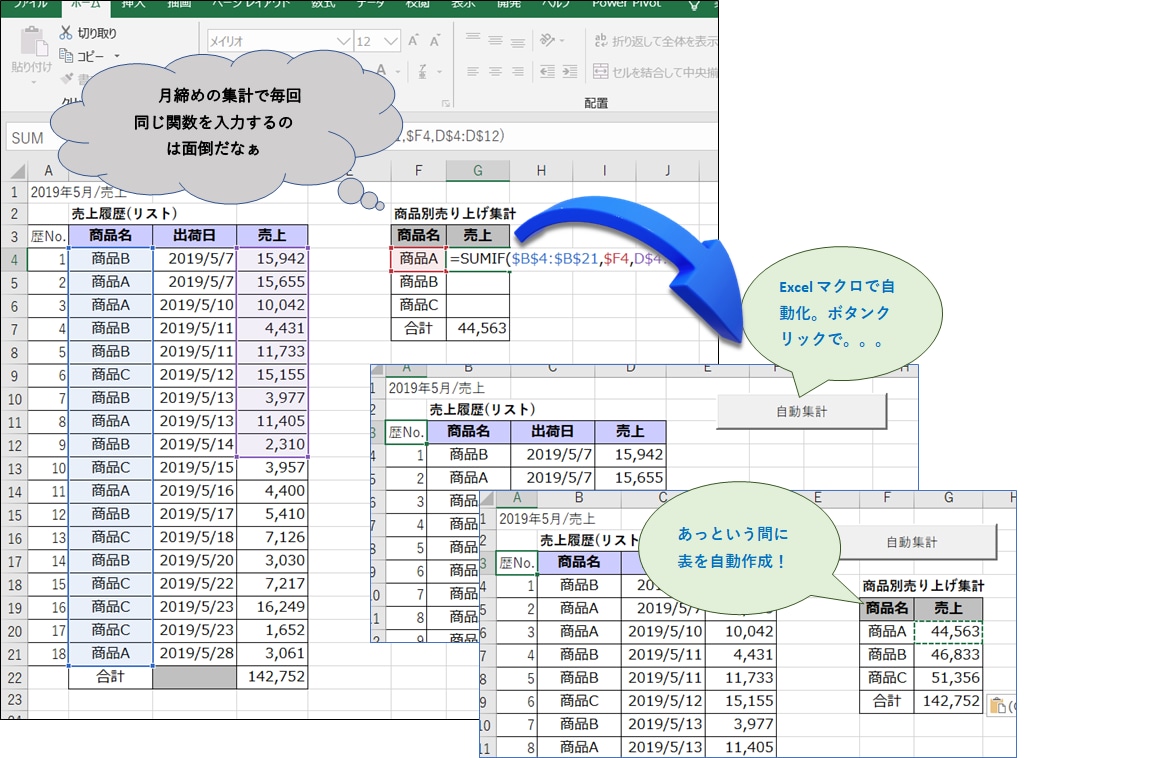Open the 表示 ribbon tab
The height and width of the screenshot is (758, 1152).
tap(463, 5)
